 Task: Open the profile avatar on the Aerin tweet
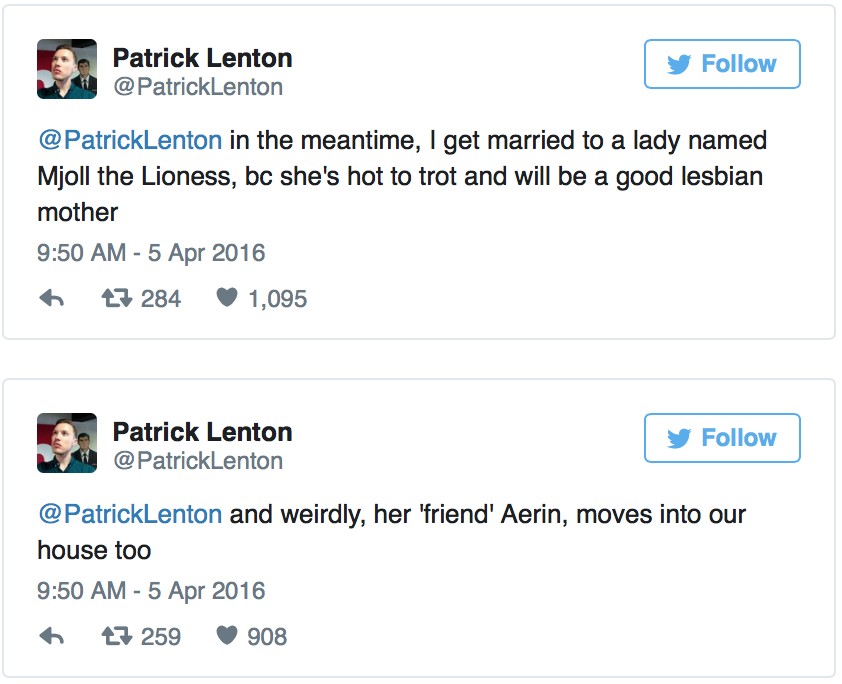tap(67, 443)
